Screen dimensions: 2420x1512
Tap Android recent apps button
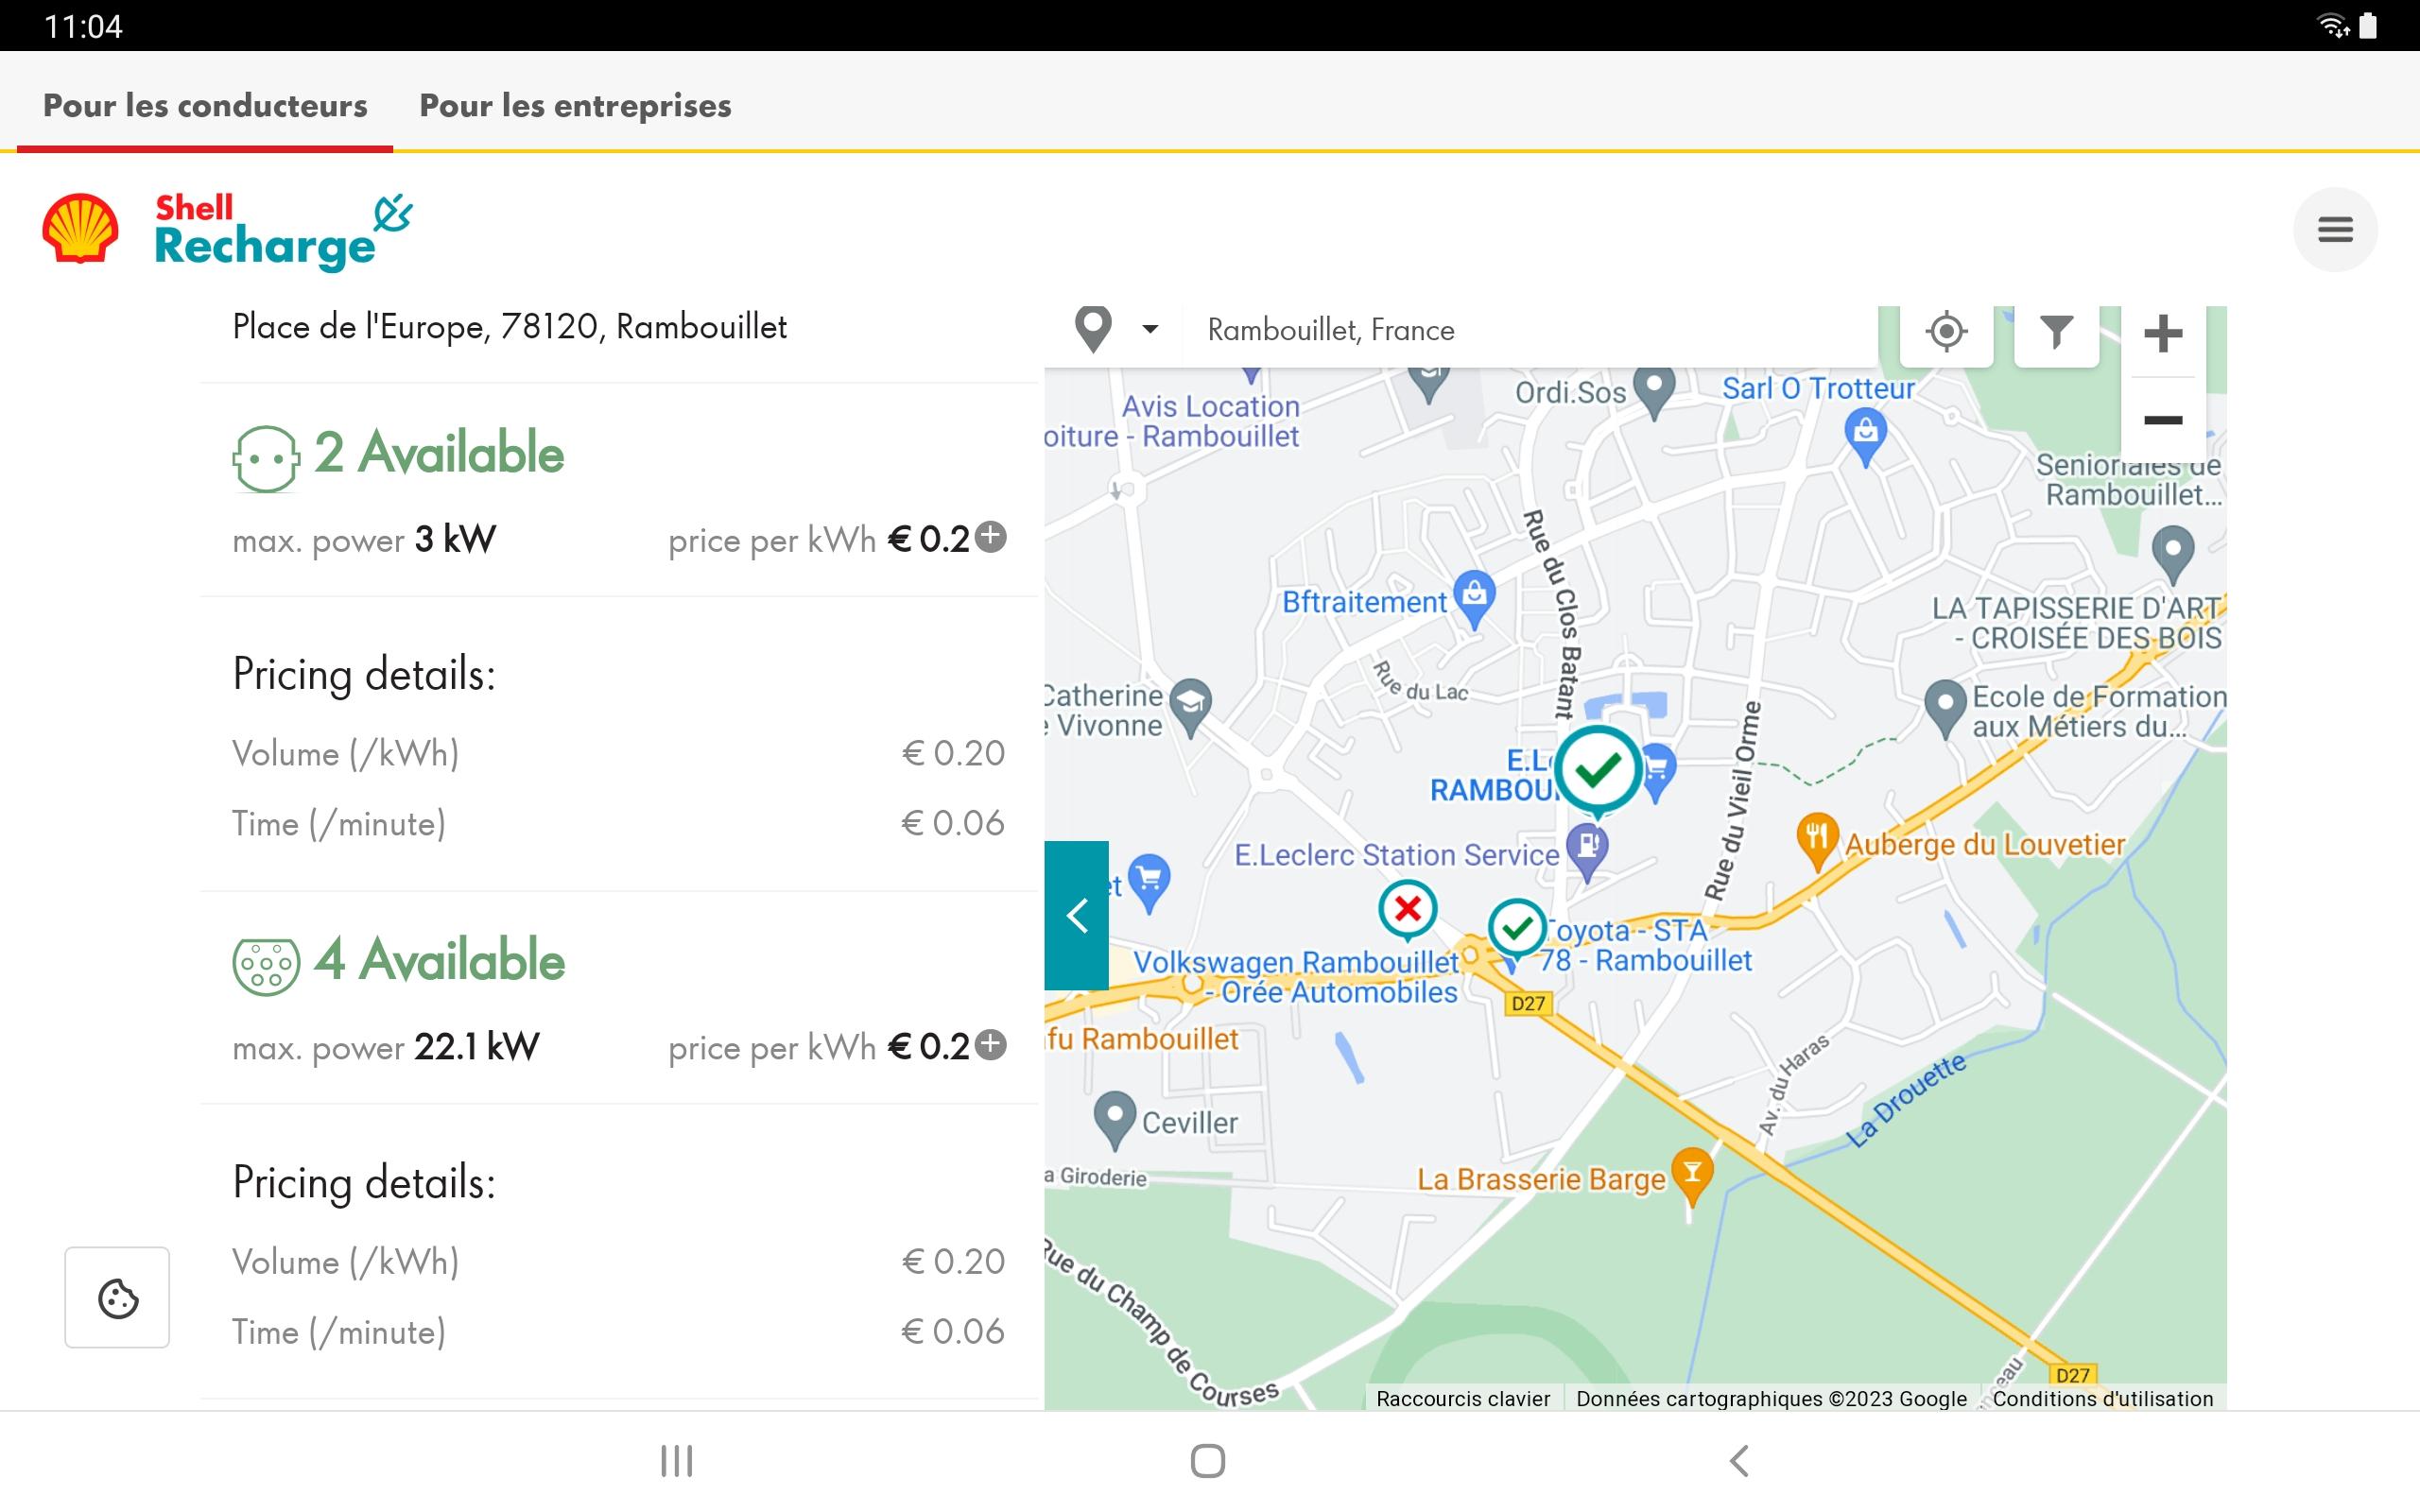tap(677, 1460)
